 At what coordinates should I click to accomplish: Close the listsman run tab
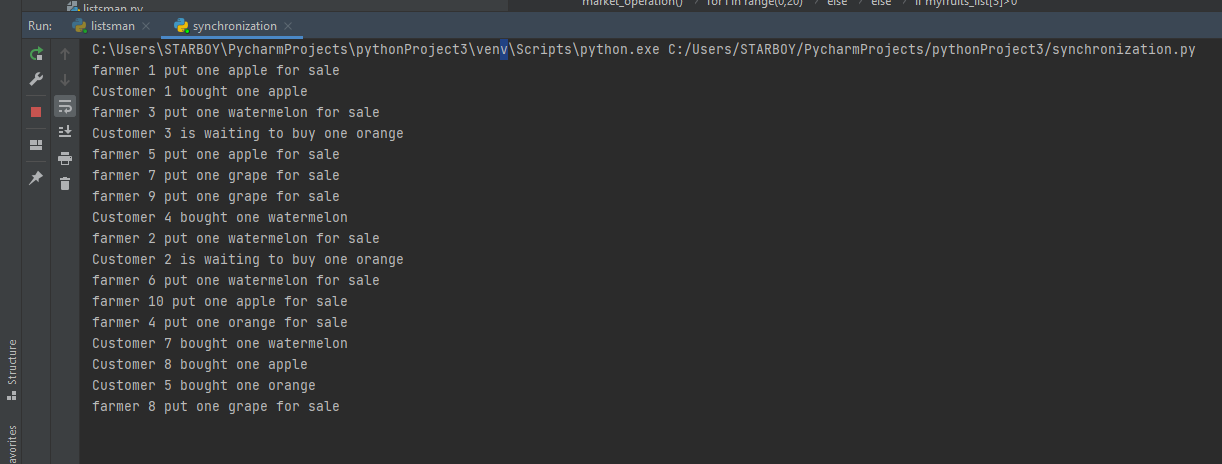coord(146,26)
